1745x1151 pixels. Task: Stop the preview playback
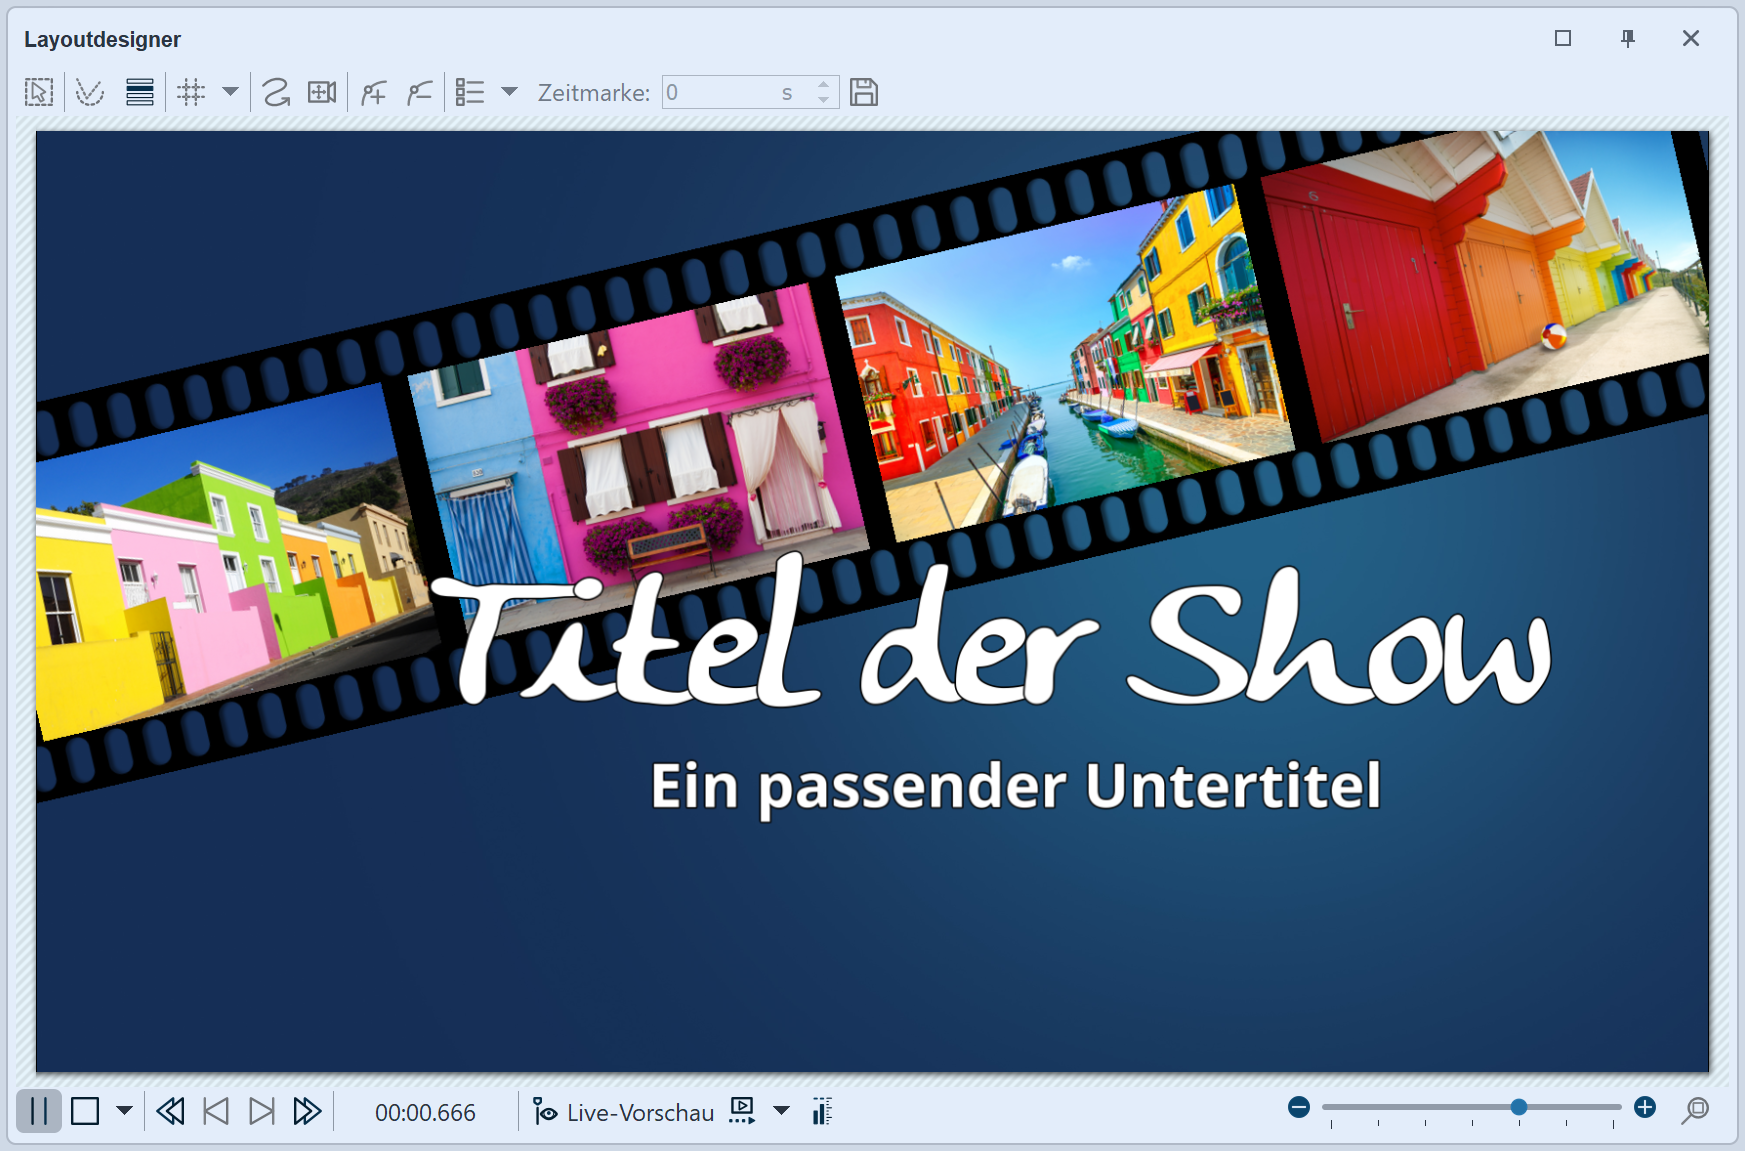pyautogui.click(x=87, y=1110)
